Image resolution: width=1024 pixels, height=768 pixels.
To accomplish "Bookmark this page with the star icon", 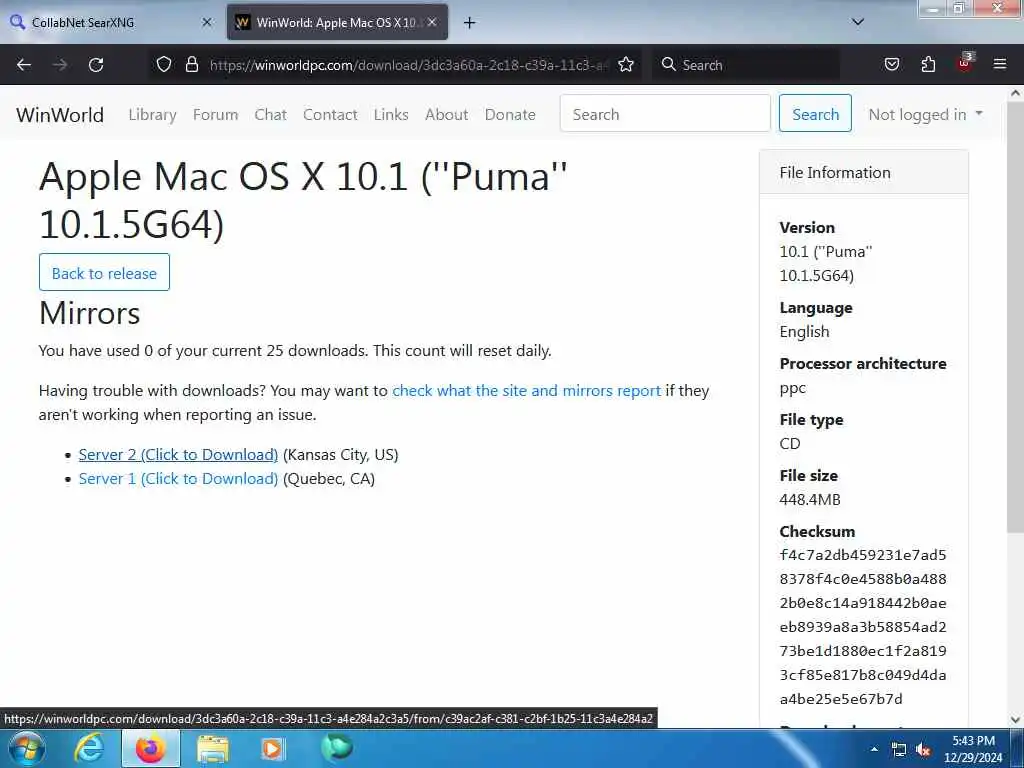I will click(x=626, y=64).
